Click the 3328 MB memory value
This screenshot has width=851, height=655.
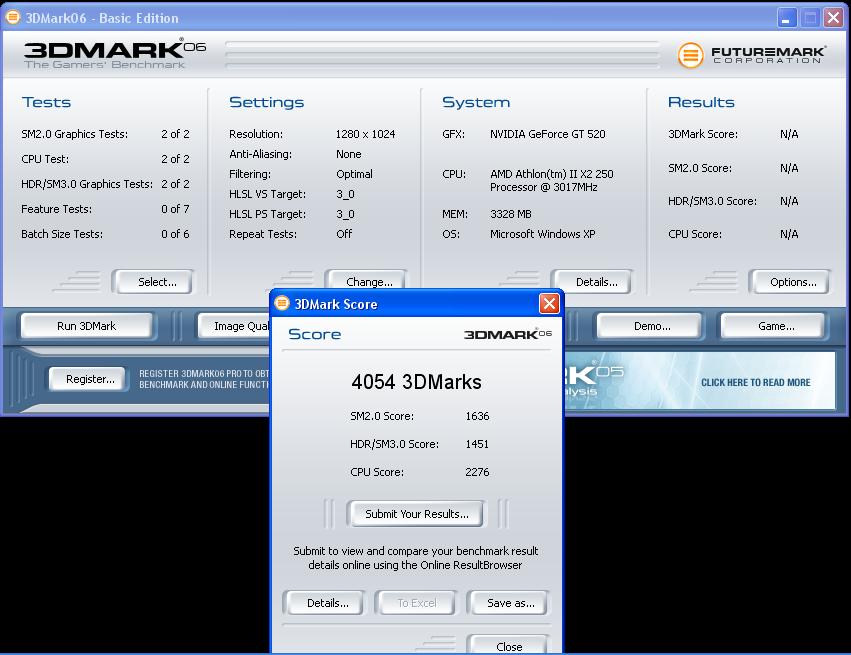tap(510, 214)
